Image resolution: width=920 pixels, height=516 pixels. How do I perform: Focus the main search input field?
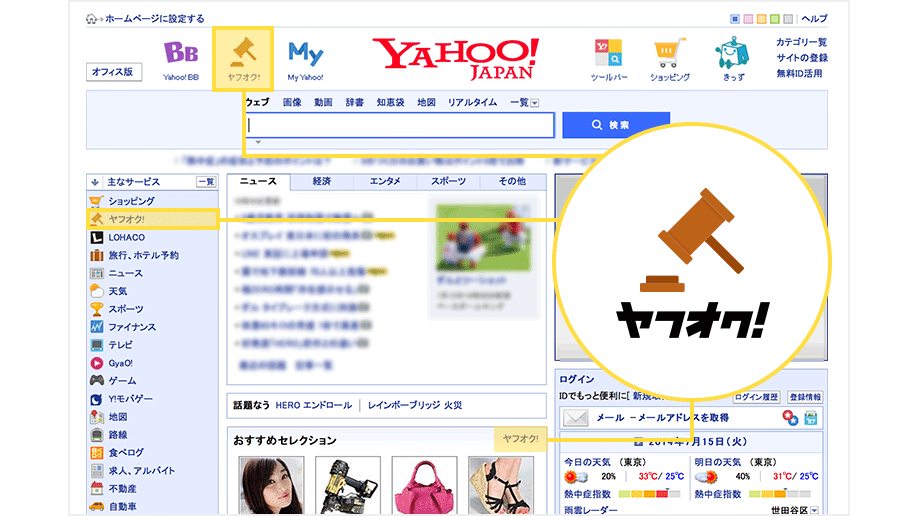[x=400, y=125]
